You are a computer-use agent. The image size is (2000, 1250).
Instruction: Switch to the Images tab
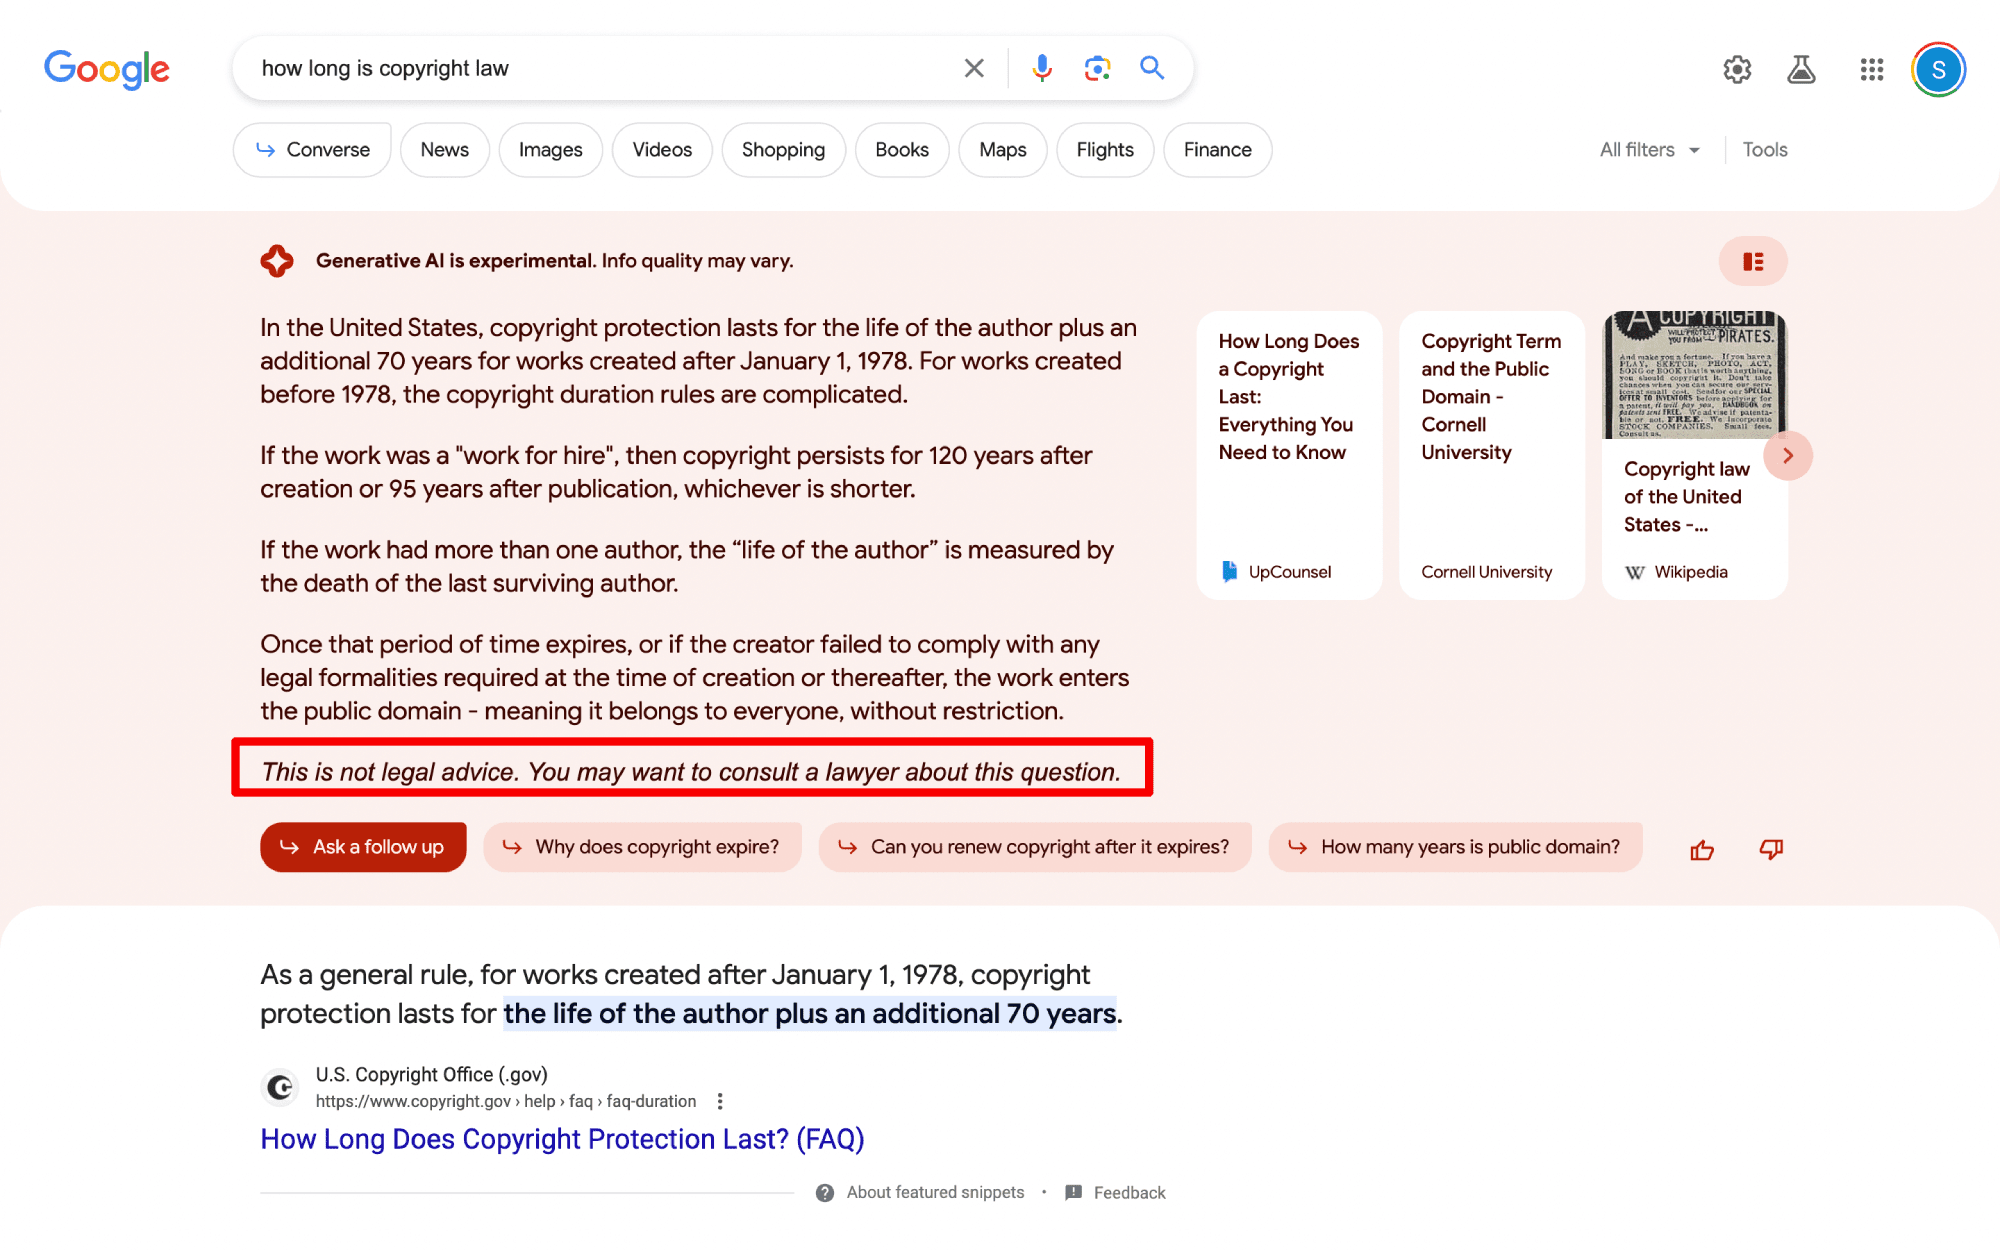[551, 150]
